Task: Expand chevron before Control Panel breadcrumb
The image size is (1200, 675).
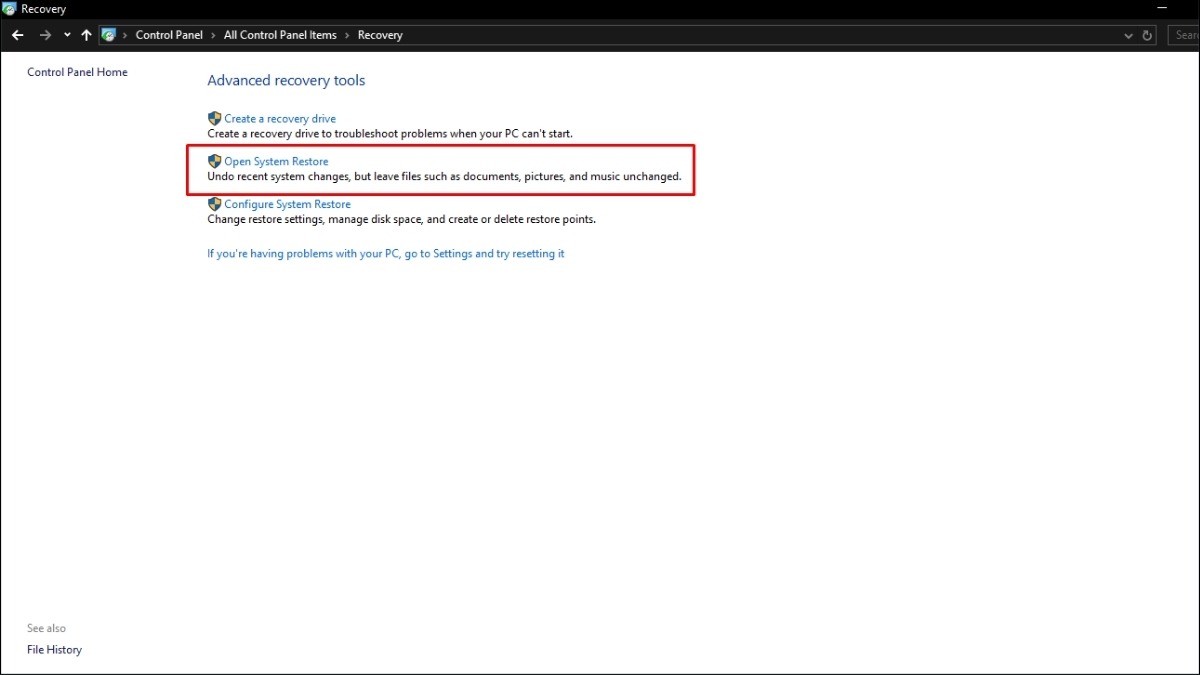Action: (x=125, y=35)
